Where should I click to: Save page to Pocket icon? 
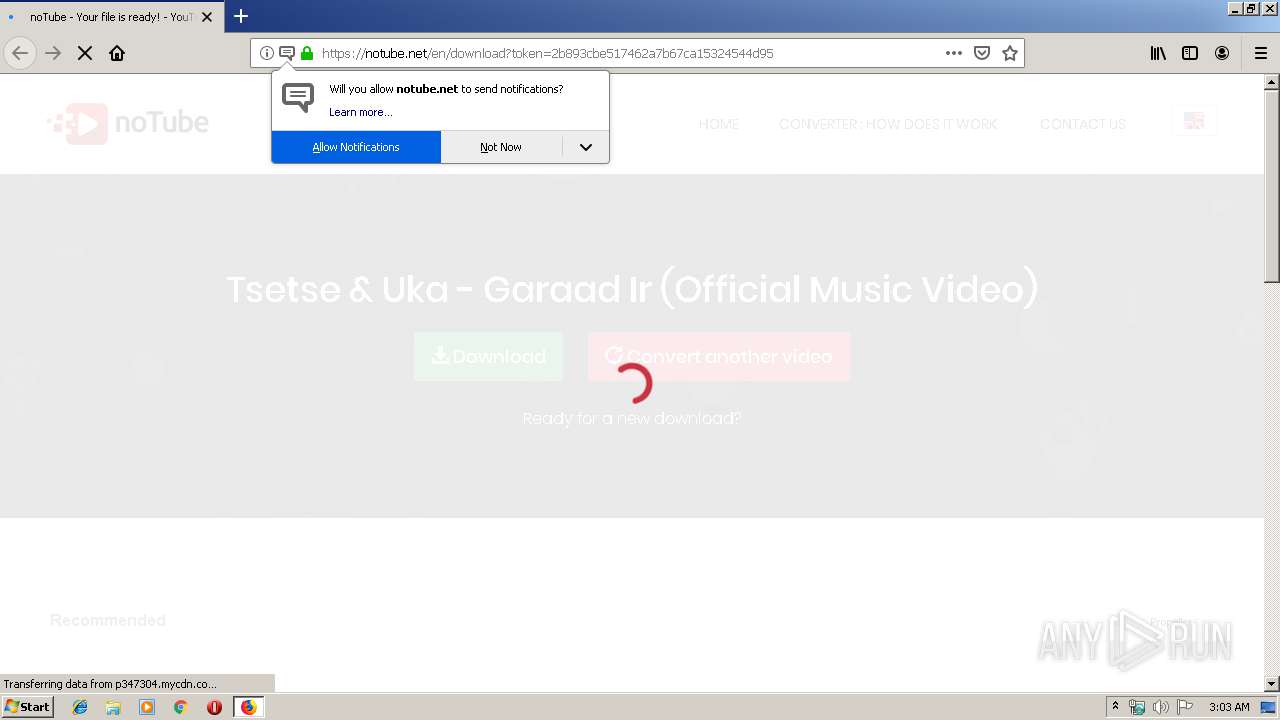pos(982,53)
